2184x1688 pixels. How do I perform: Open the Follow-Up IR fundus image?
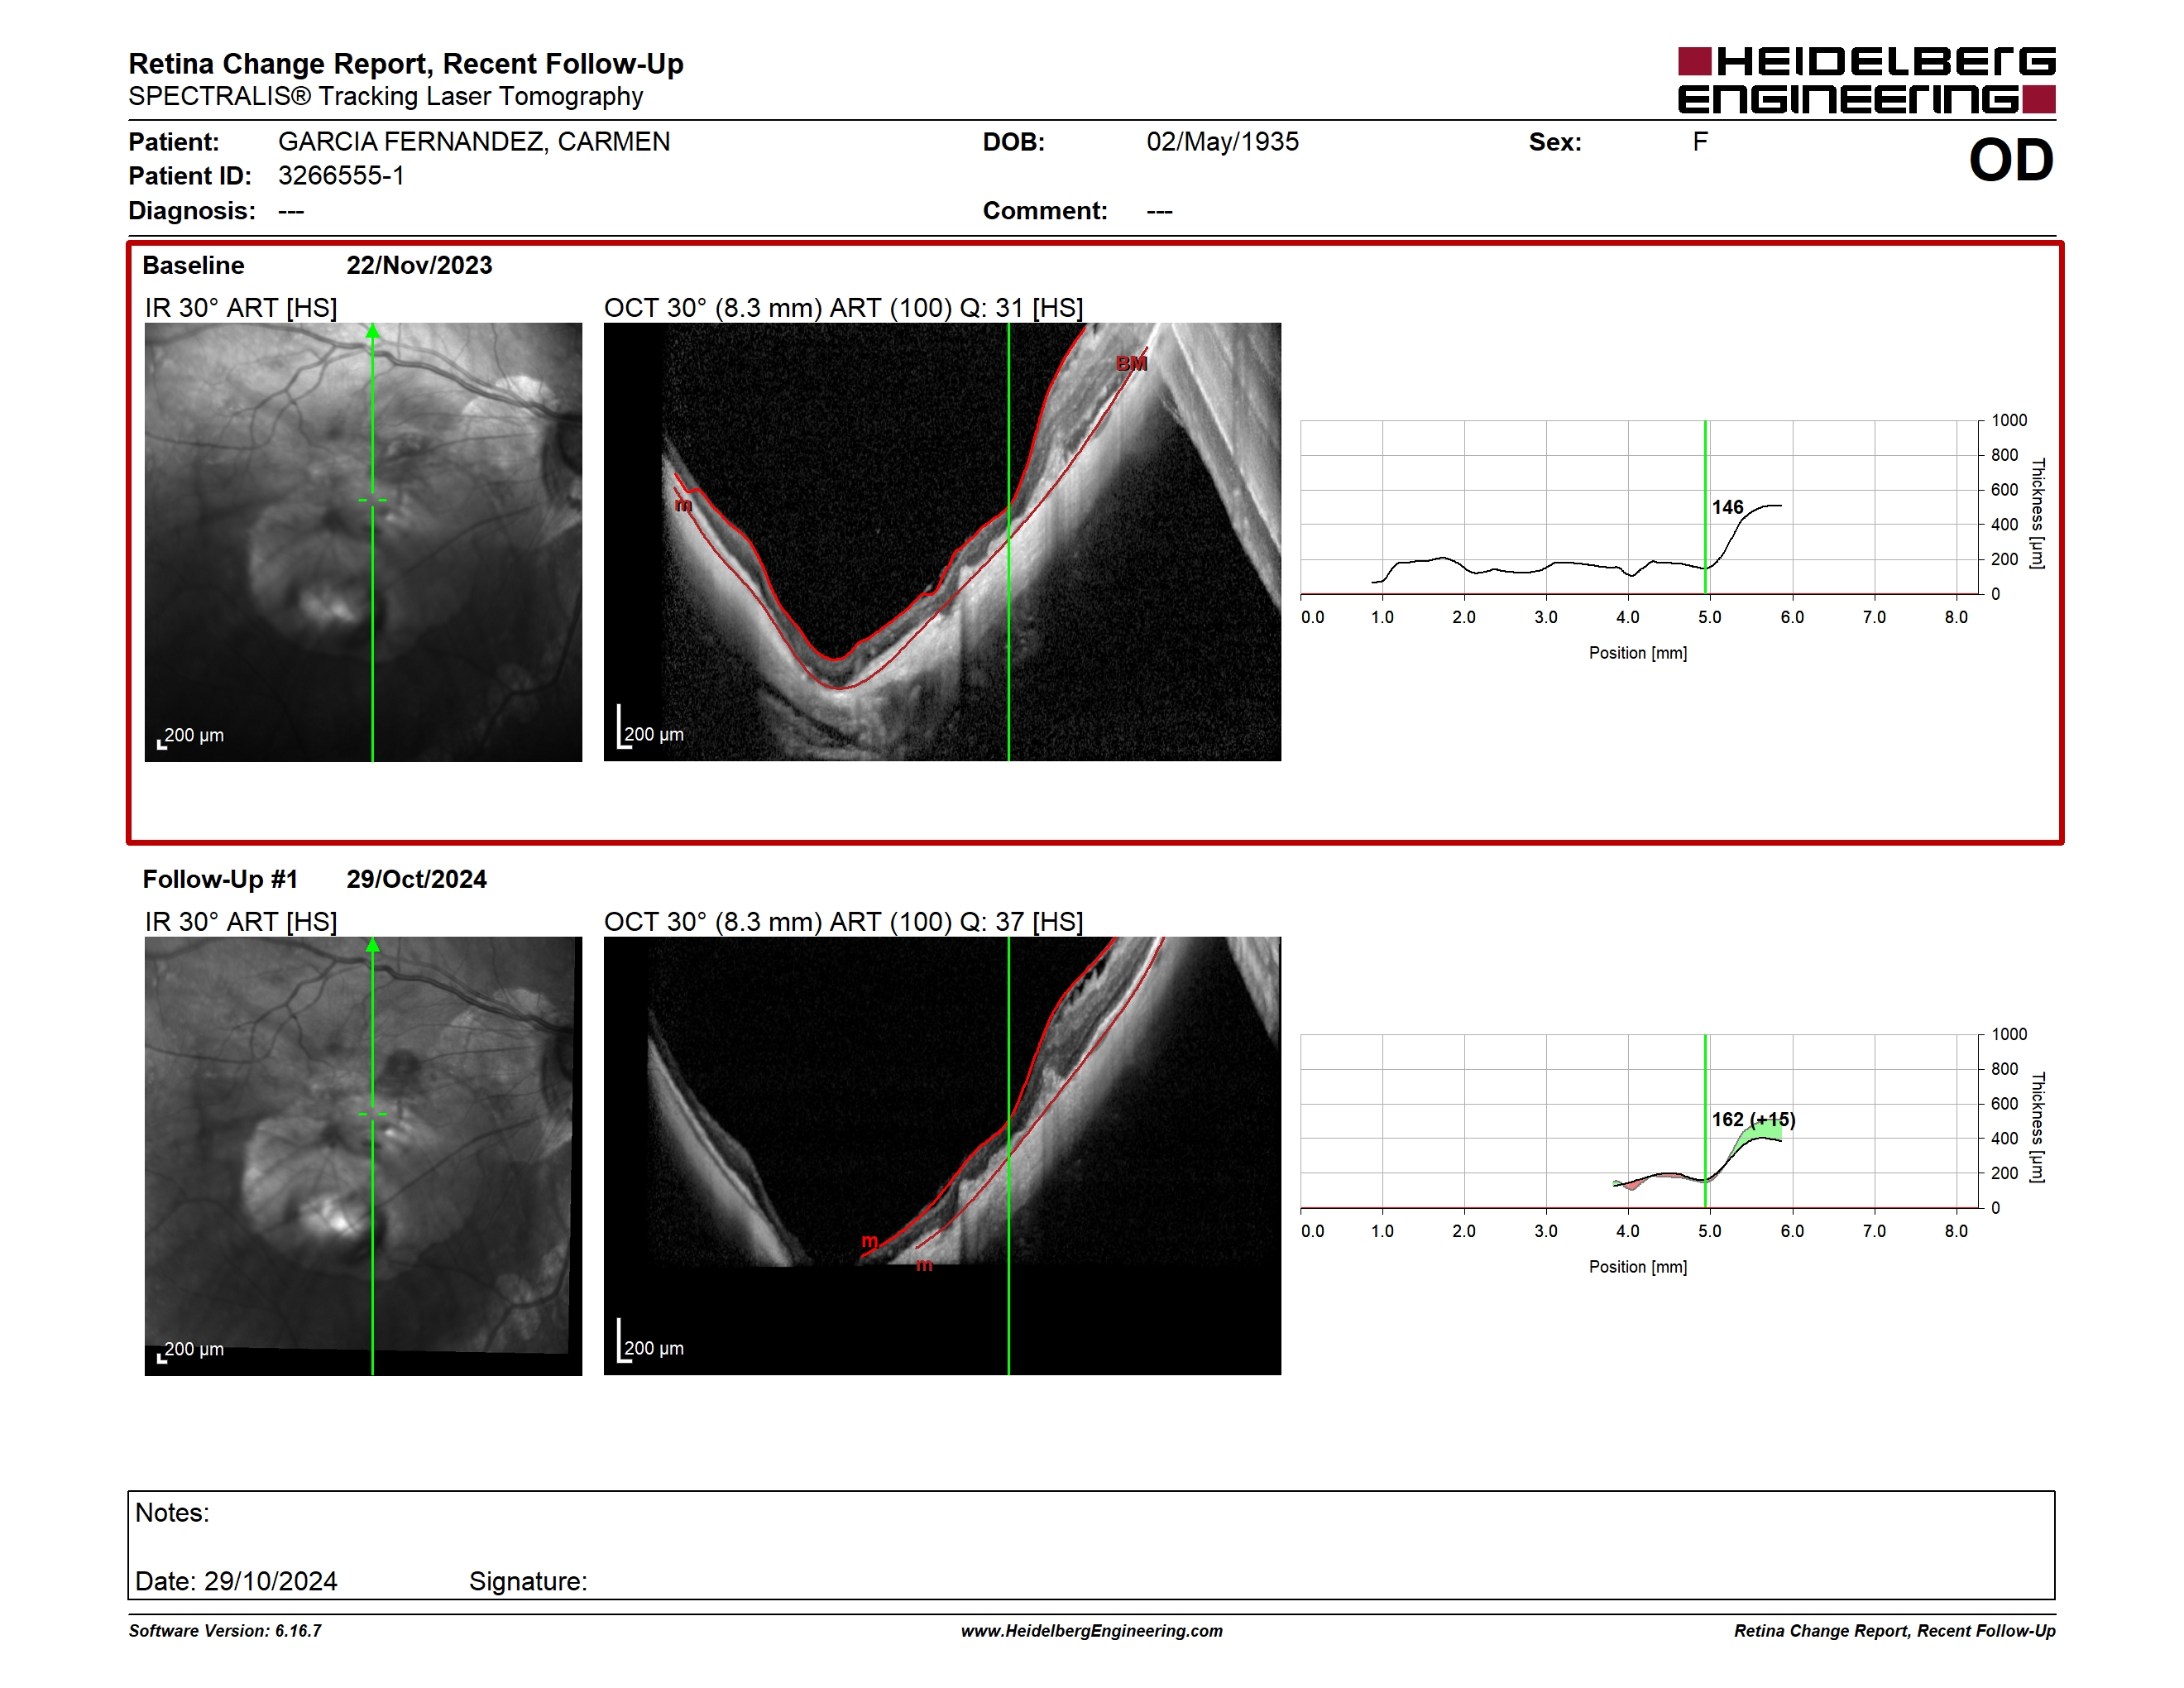(x=363, y=1156)
